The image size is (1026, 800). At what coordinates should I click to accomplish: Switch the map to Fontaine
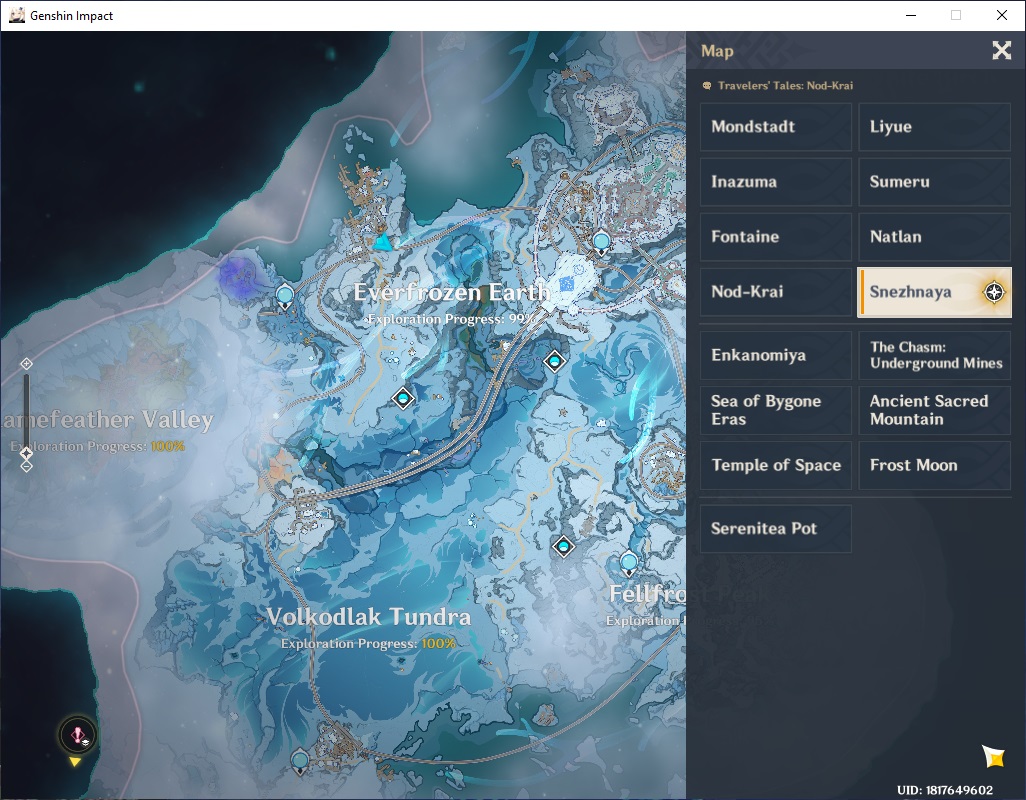click(x=775, y=237)
